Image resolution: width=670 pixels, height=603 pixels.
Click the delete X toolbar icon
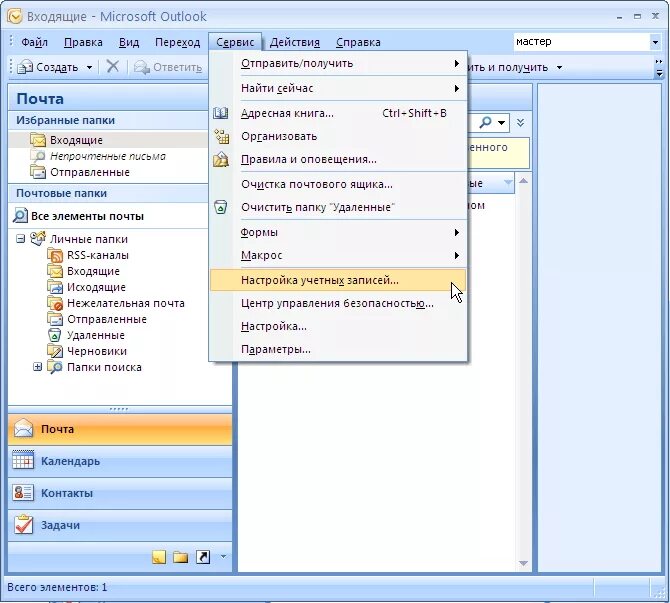[112, 66]
